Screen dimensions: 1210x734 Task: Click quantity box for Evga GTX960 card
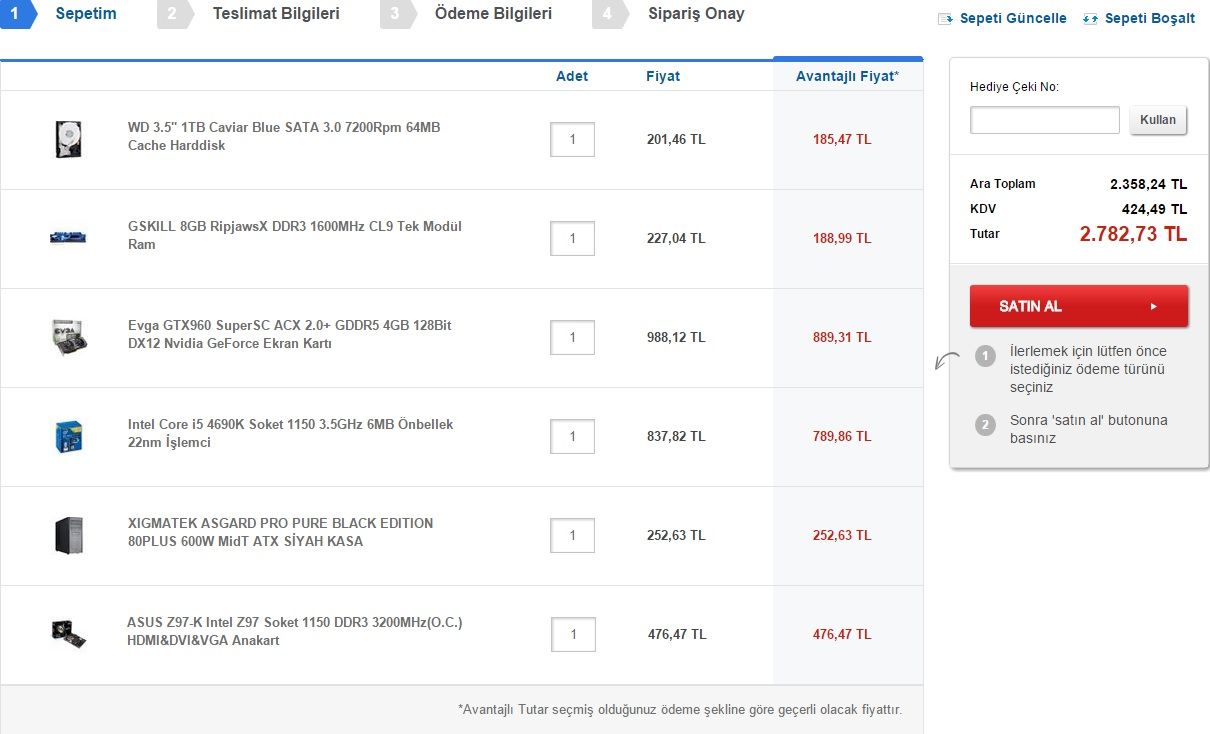[572, 337]
